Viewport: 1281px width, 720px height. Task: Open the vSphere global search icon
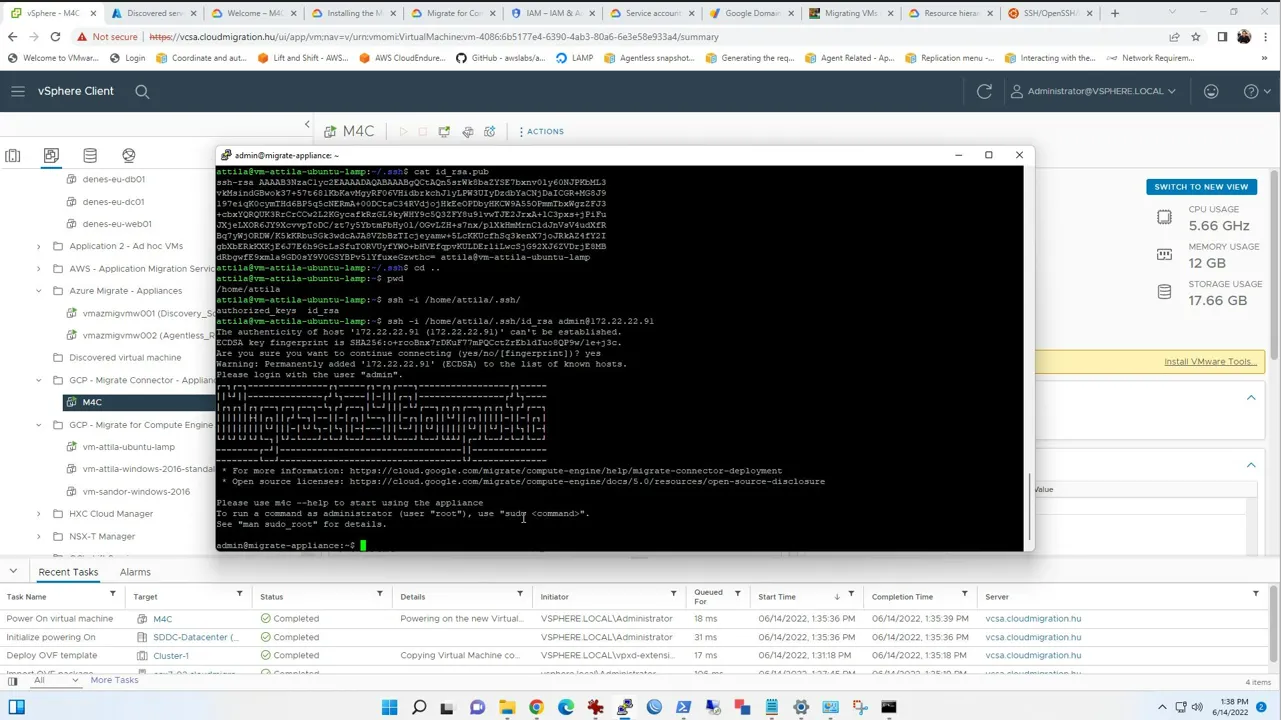[142, 91]
